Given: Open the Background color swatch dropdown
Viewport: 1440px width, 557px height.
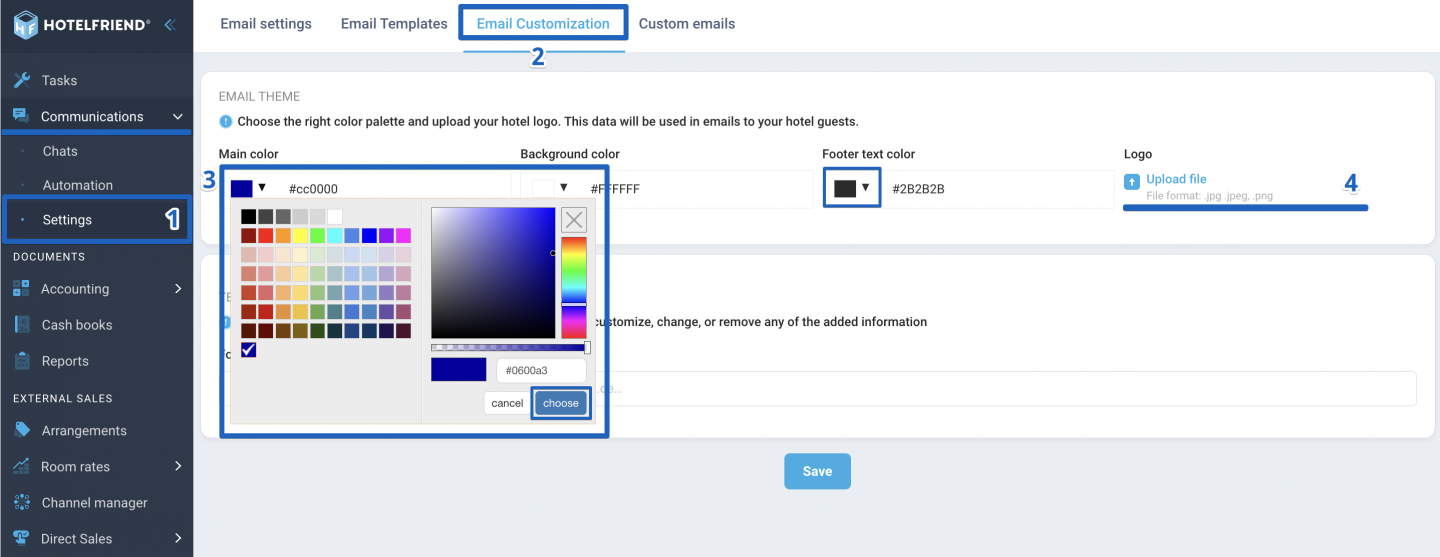Looking at the screenshot, I should 551,188.
